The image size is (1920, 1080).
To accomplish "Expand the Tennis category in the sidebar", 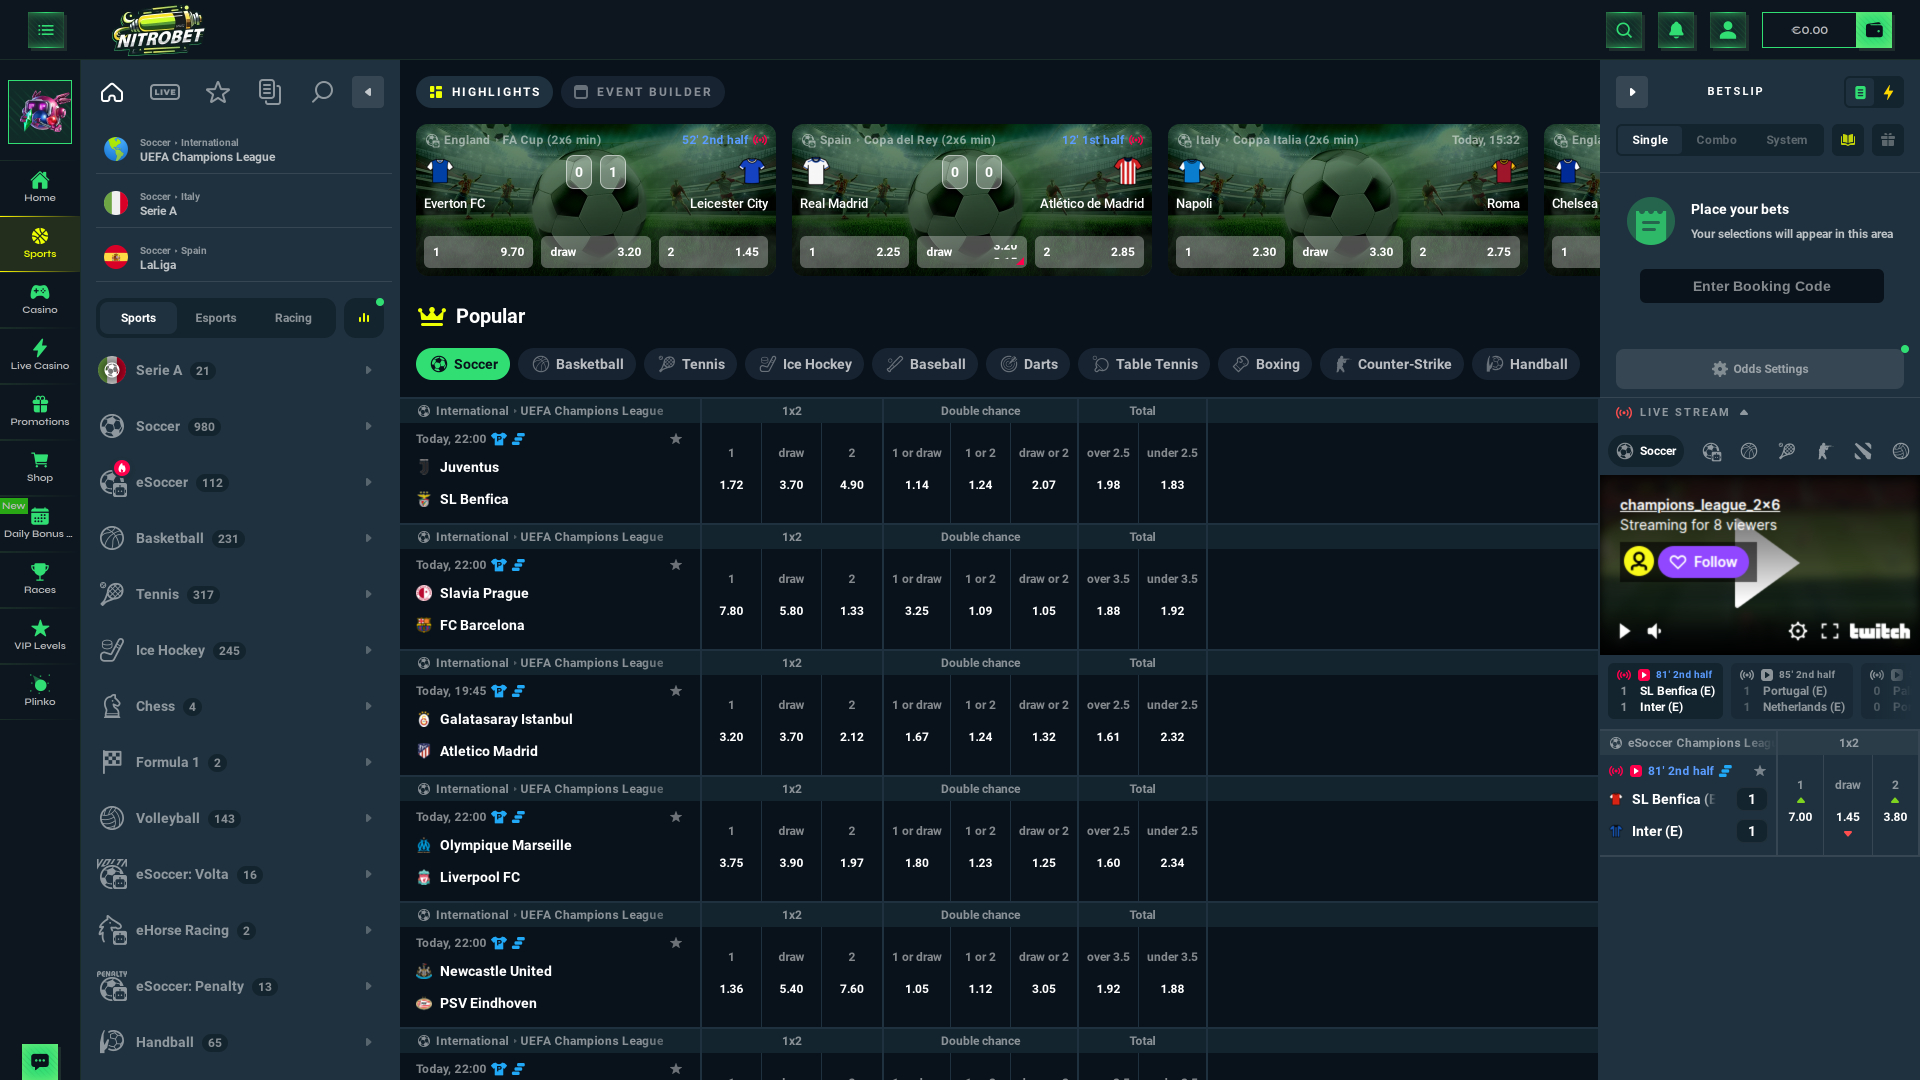I will tap(367, 593).
